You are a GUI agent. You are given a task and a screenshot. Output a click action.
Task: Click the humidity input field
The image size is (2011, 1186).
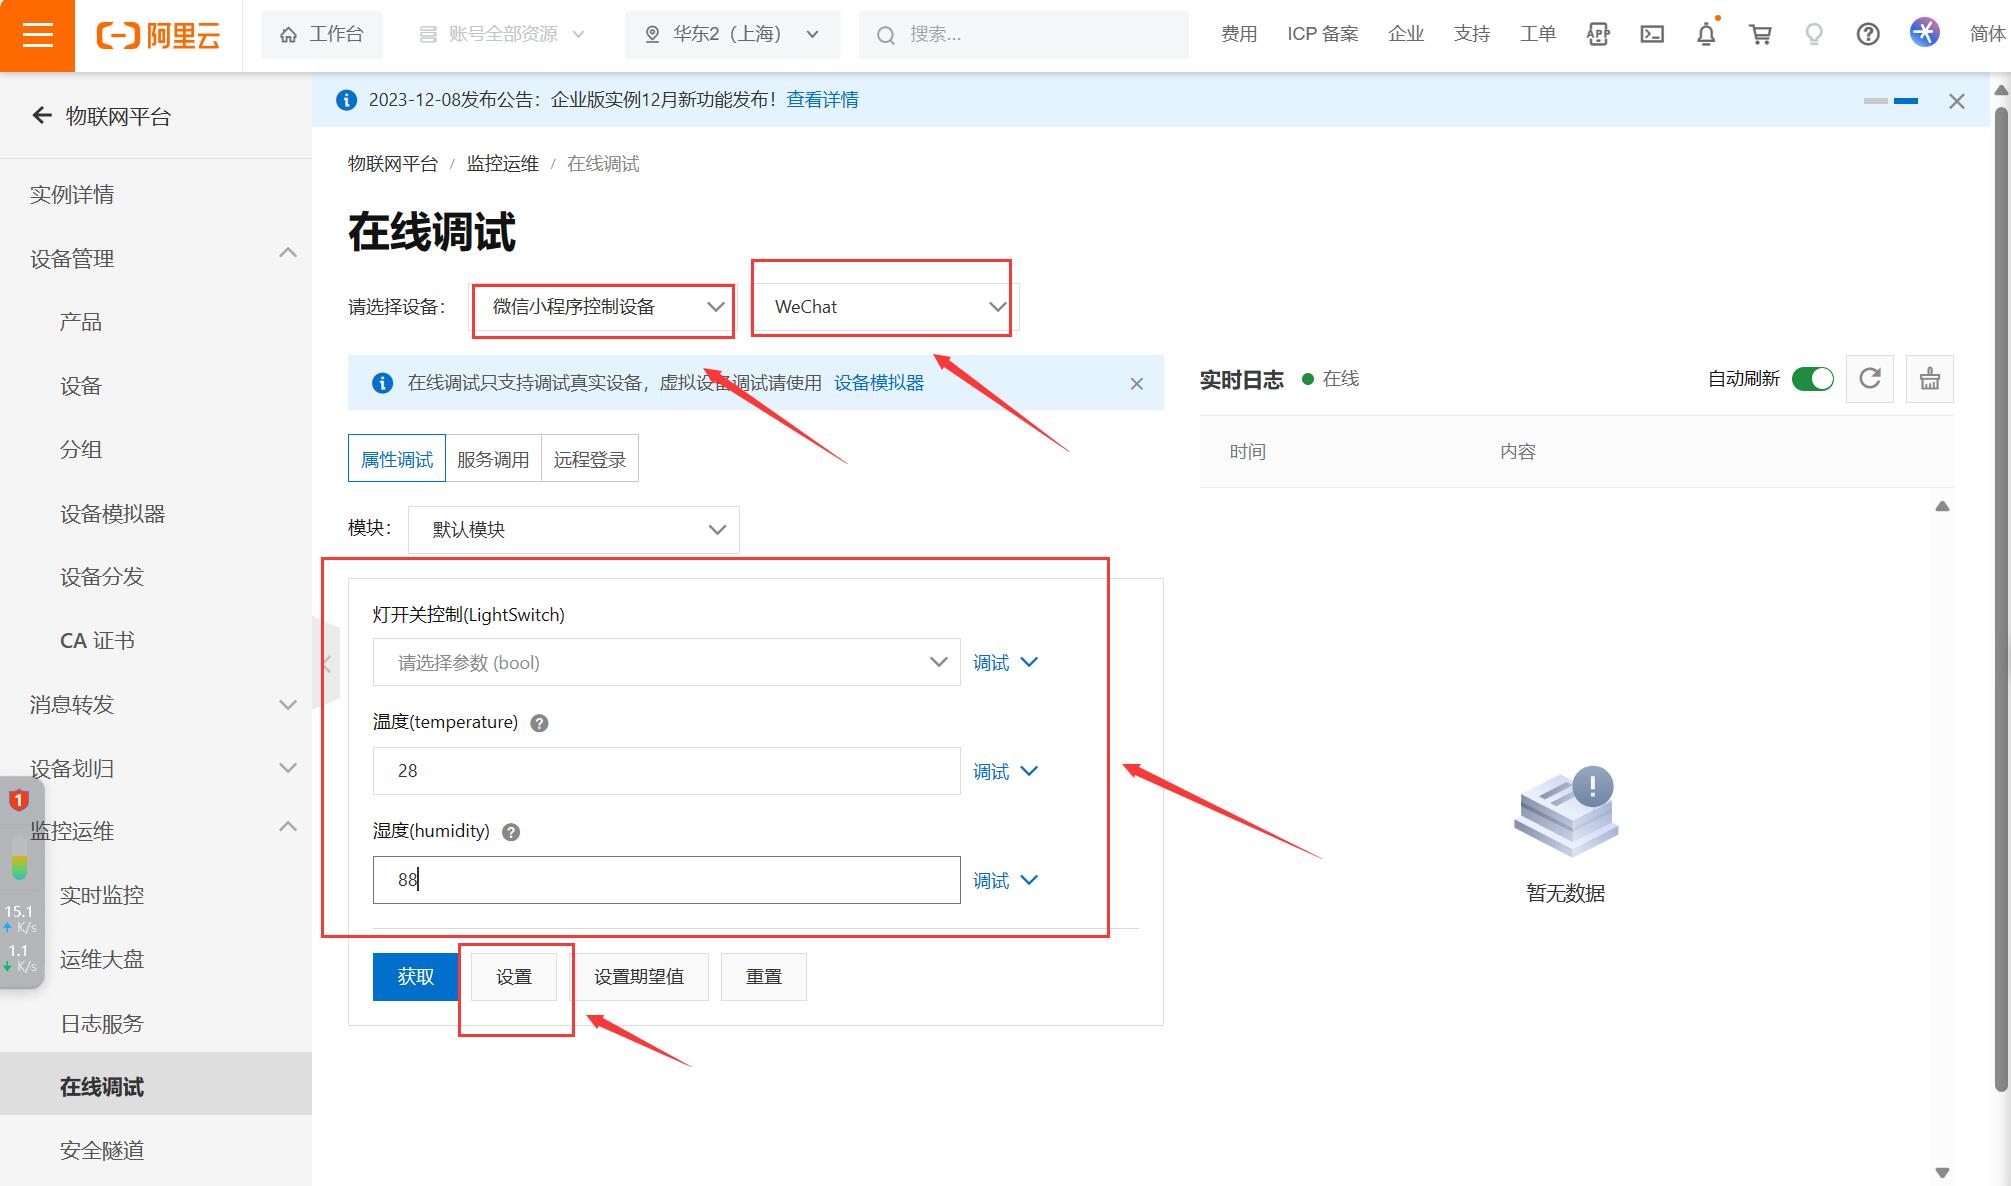tap(665, 880)
